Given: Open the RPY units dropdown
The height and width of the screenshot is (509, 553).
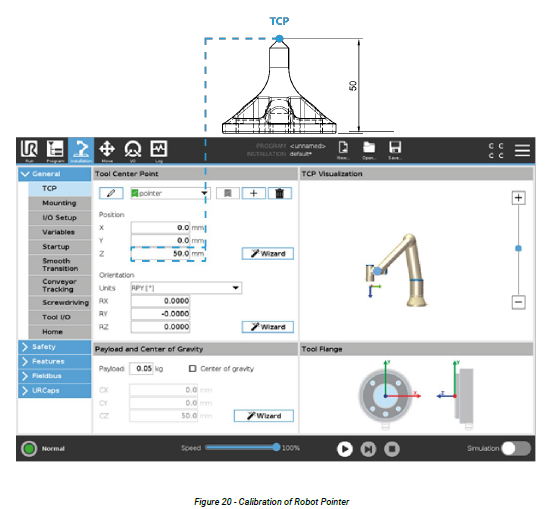Looking at the screenshot, I should (186, 288).
